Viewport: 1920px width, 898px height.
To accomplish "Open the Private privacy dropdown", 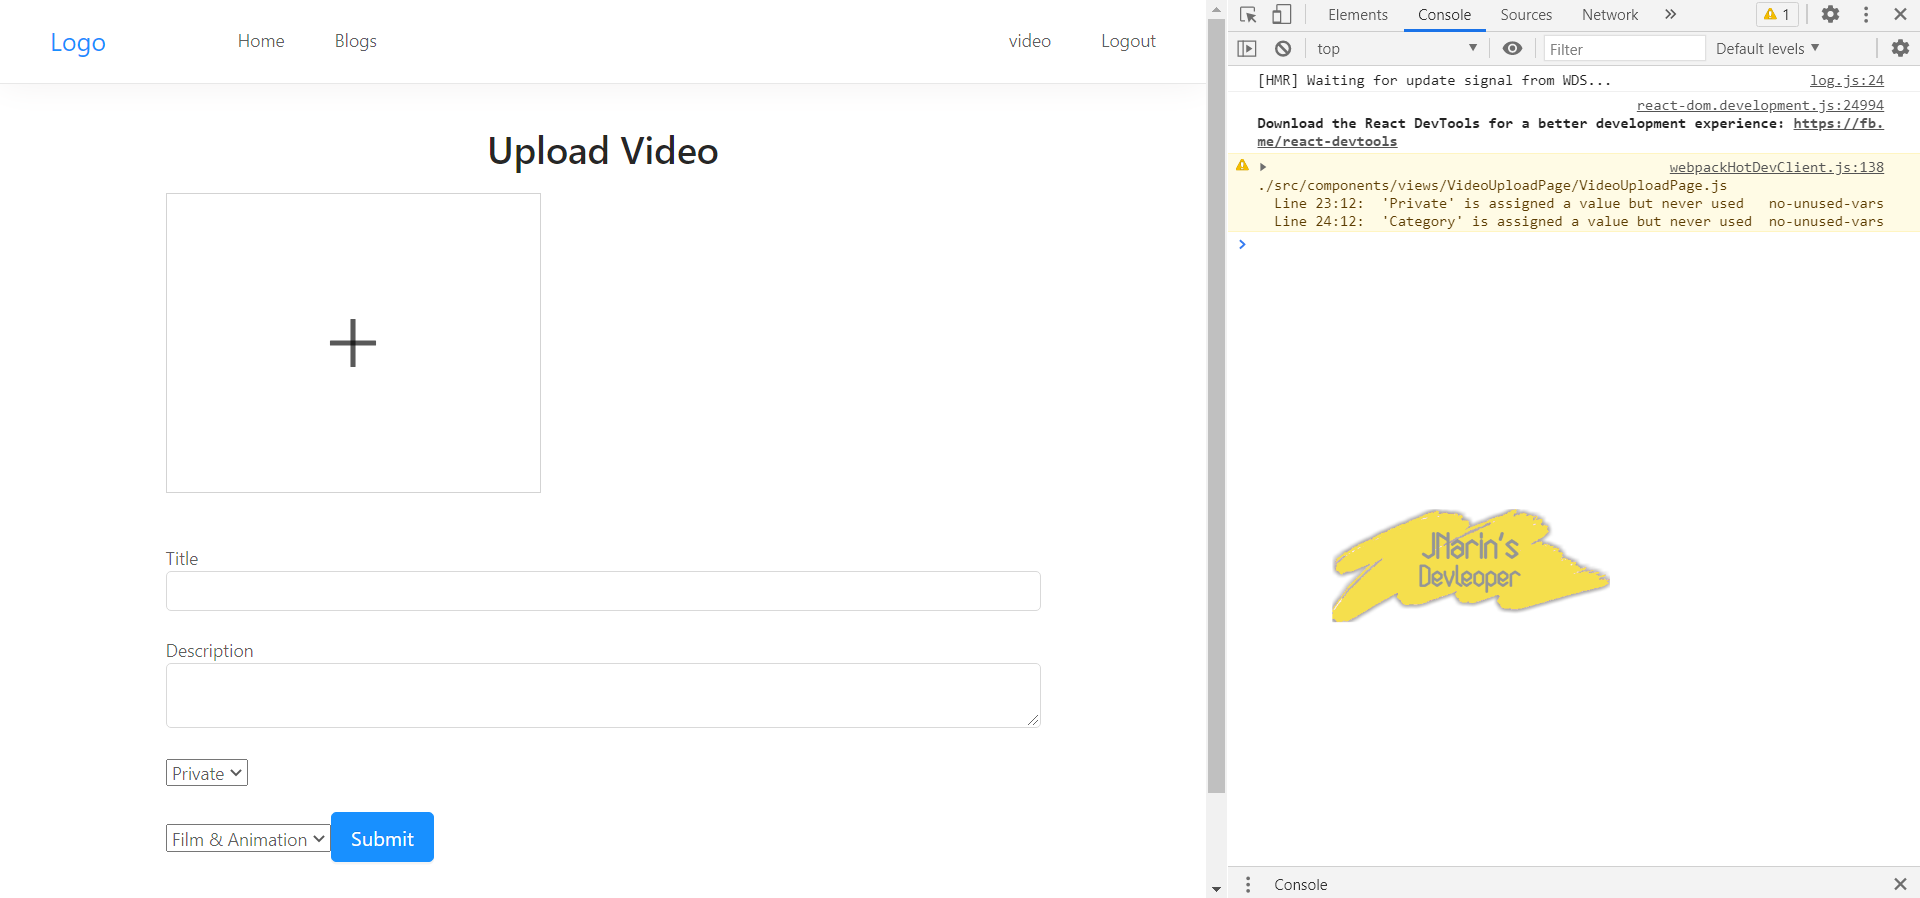I will click(x=207, y=773).
